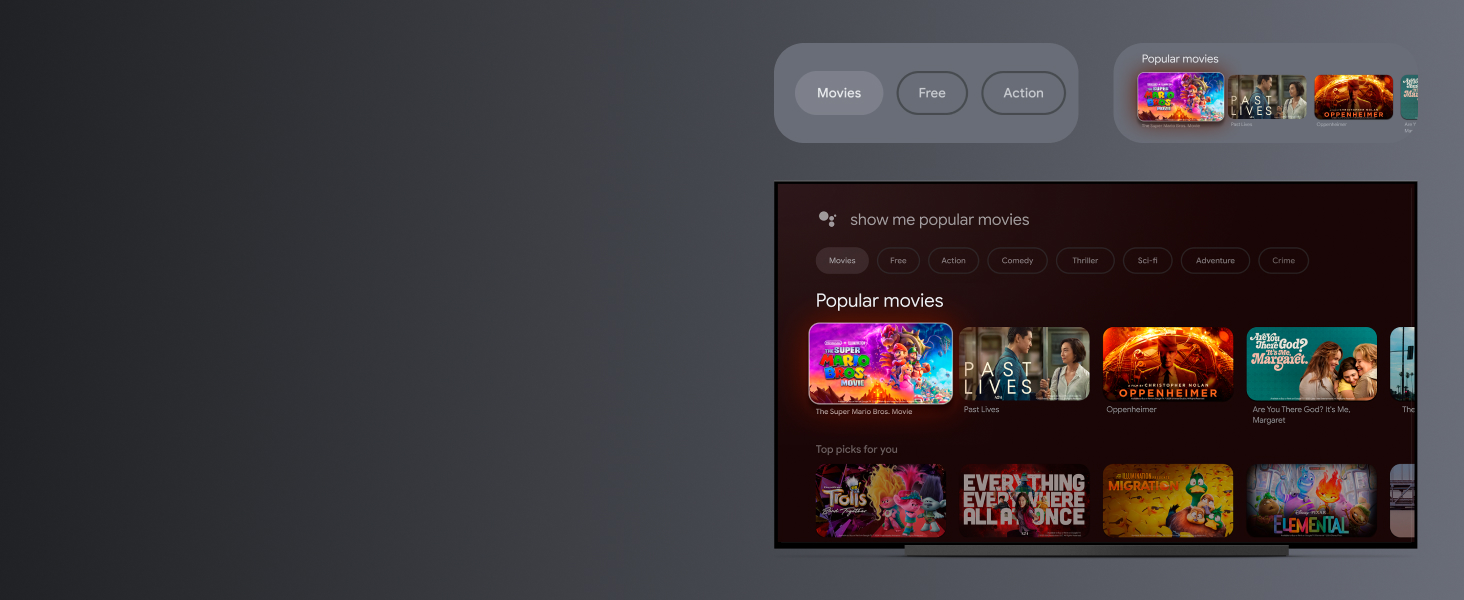Select the 'show me popular movies' search query
The image size is (1464, 600).
coord(939,220)
